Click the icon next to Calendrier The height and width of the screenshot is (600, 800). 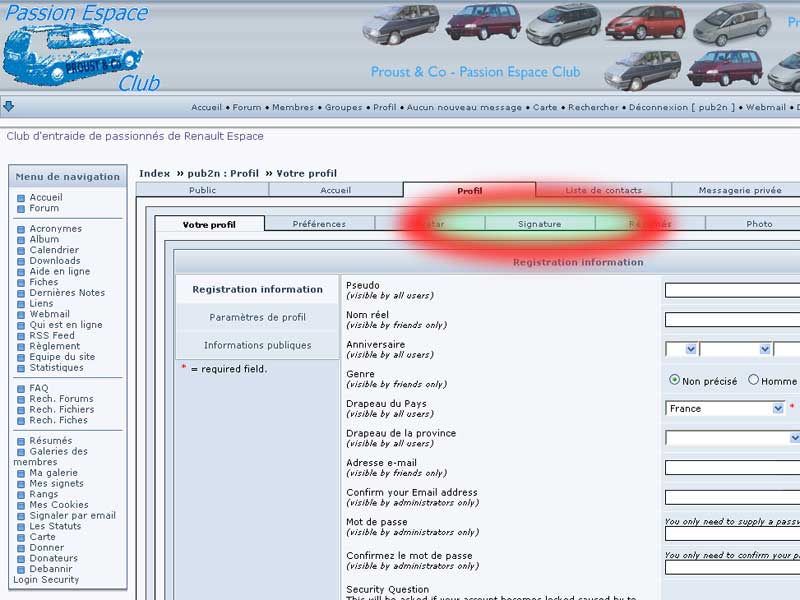pyautogui.click(x=21, y=251)
